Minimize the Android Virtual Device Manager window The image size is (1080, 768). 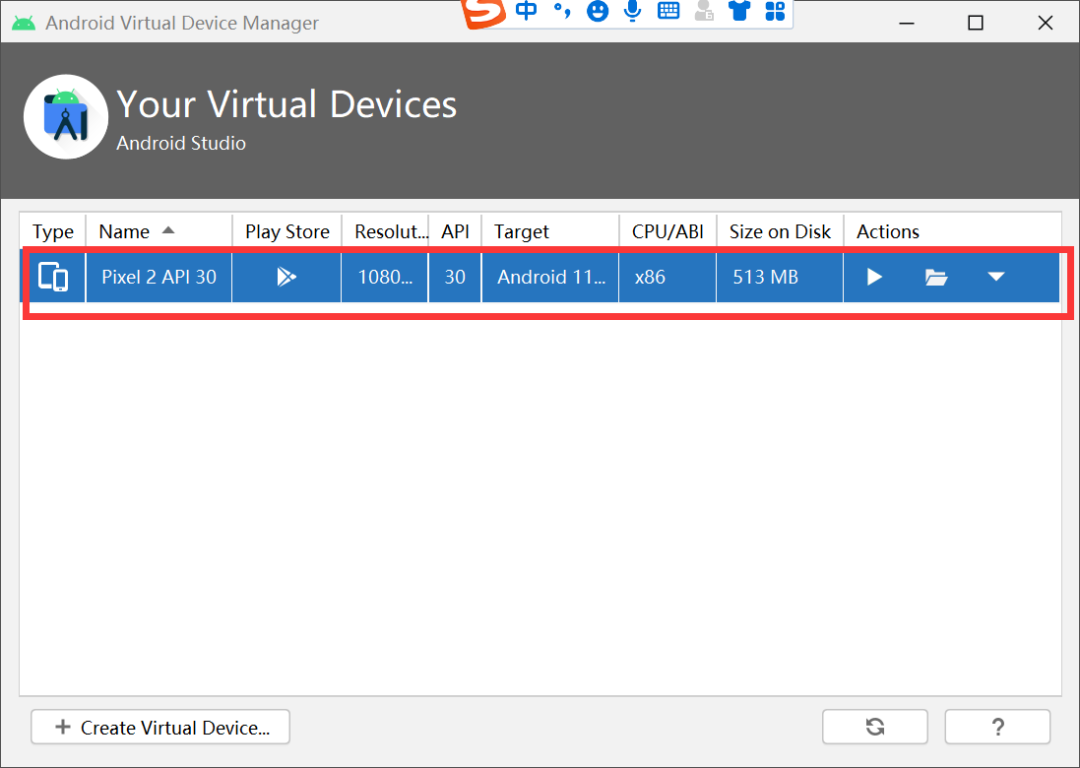tap(907, 23)
